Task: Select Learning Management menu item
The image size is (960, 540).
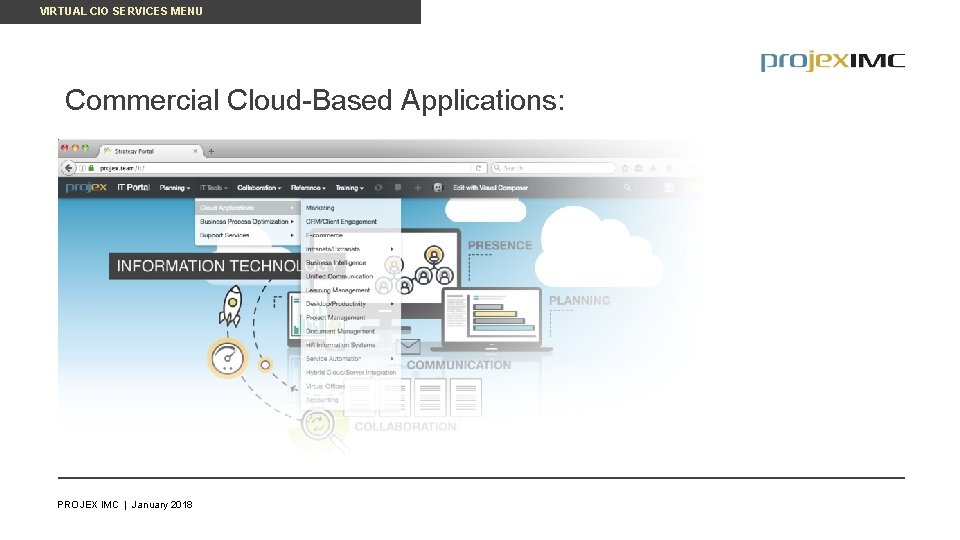Action: pos(338,290)
